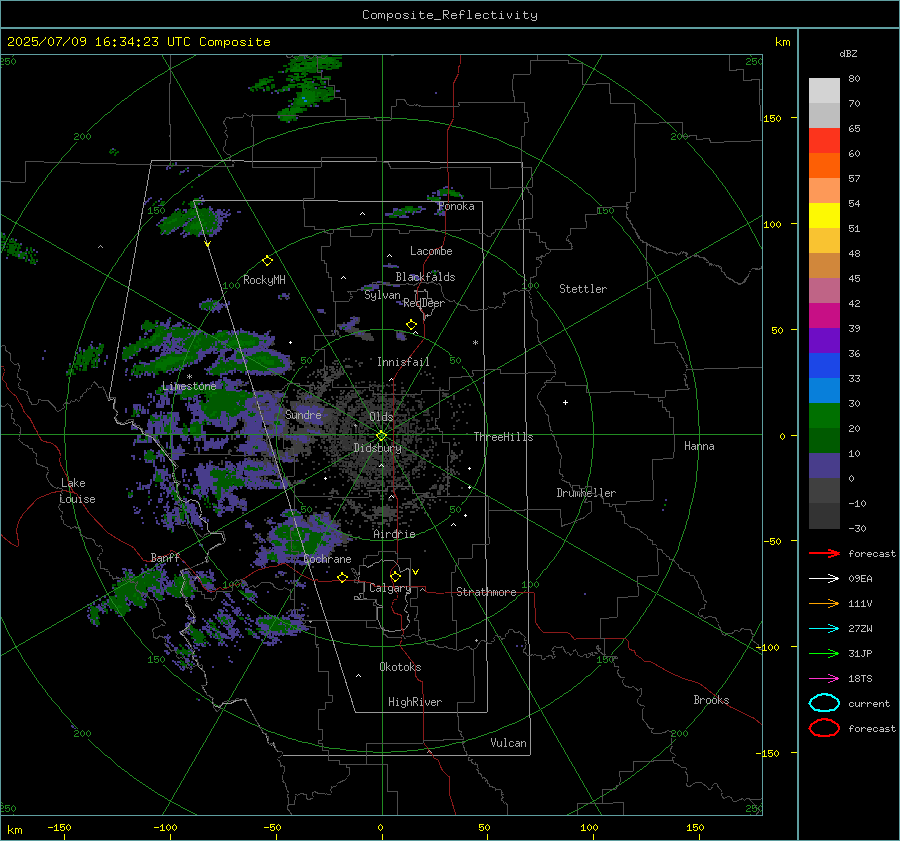Click the HighRiver city label
Screen dimensions: 900x841
click(x=415, y=702)
